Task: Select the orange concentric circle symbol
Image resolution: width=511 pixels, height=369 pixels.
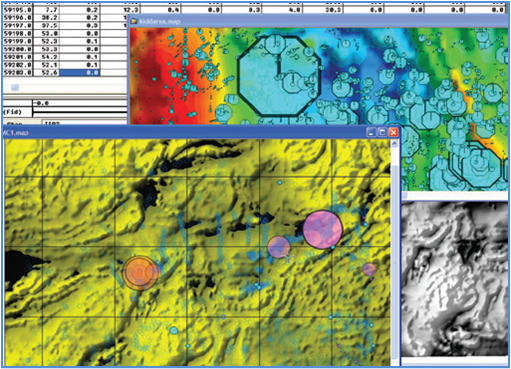Action: click(x=141, y=272)
